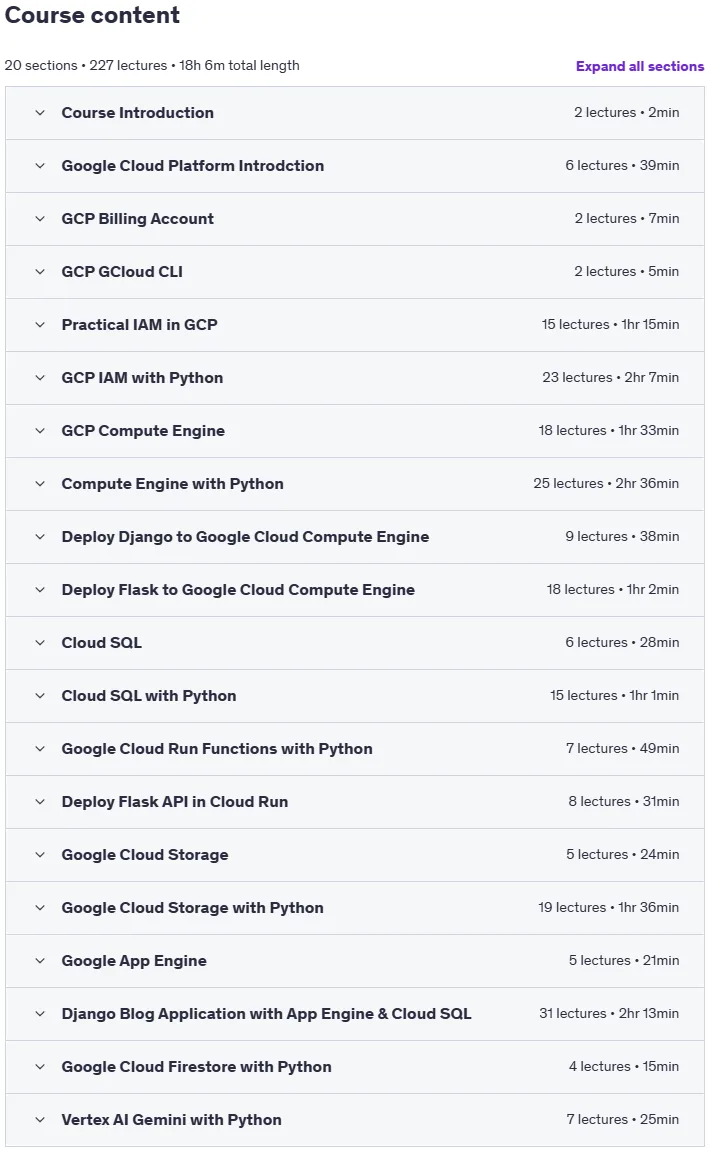
Task: Open Practical IAM in GCP section title
Action: coord(139,325)
